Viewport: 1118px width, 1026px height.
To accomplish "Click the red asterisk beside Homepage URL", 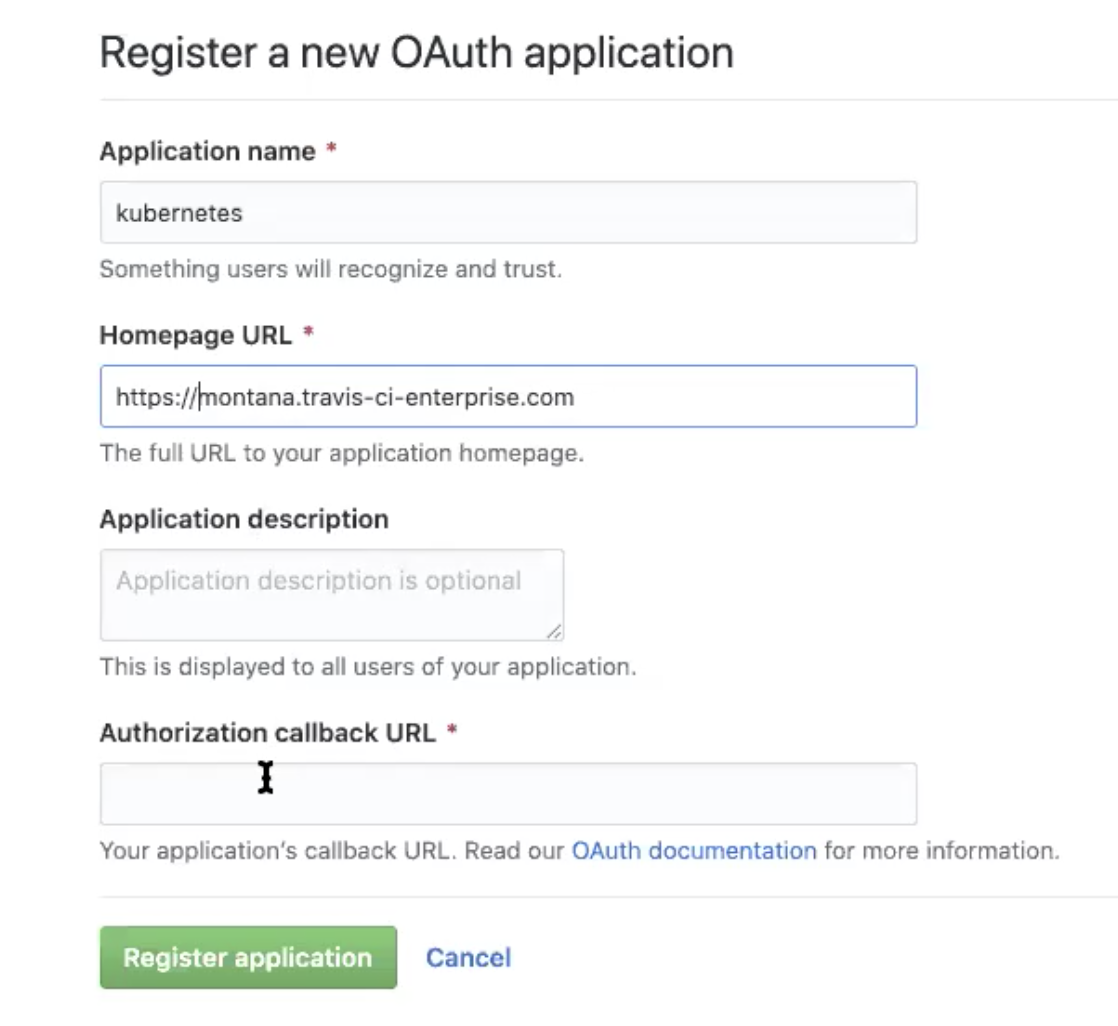I will click(308, 336).
